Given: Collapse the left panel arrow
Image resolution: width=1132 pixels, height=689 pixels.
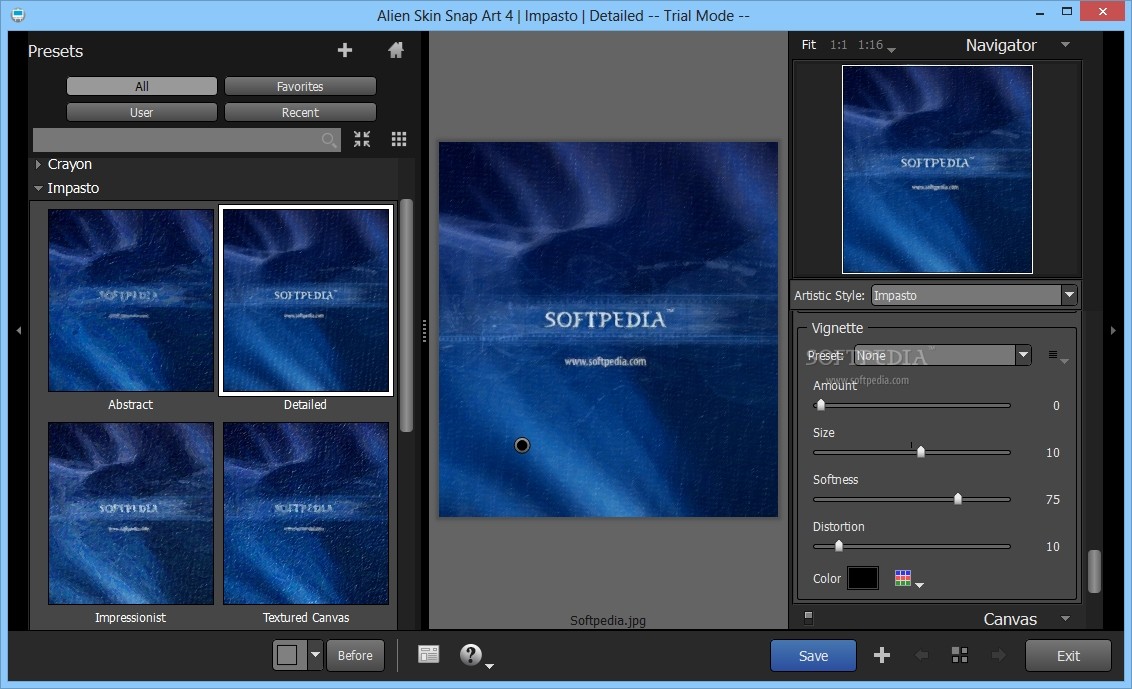Looking at the screenshot, I should click(x=19, y=331).
